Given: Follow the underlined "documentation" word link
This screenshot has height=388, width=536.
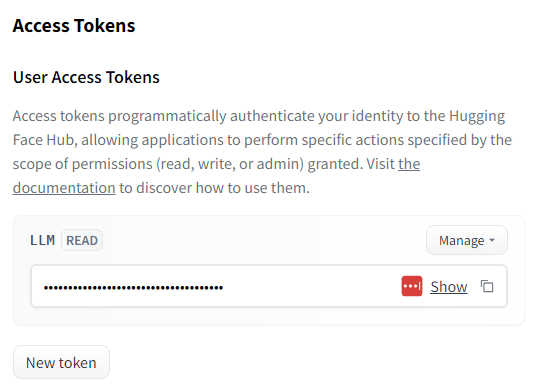Looking at the screenshot, I should pos(64,188).
